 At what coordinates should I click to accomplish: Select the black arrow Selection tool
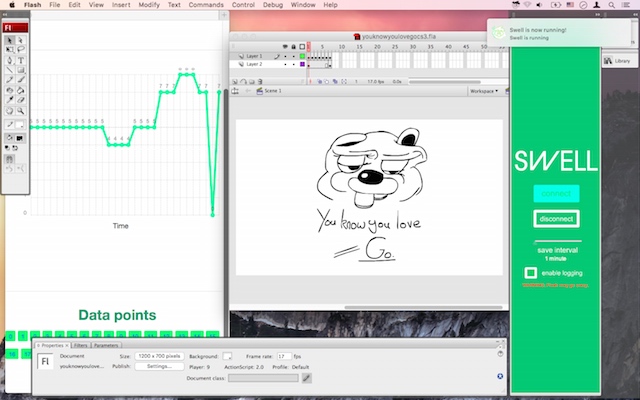coord(10,40)
